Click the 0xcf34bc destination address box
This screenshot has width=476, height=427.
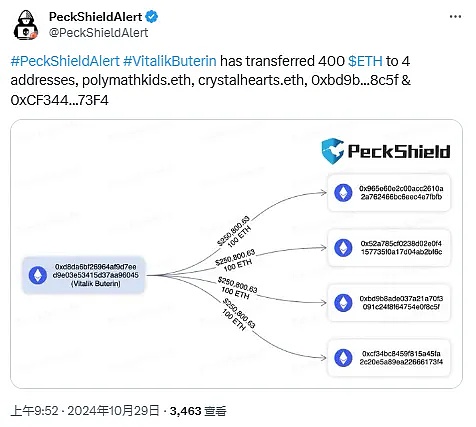point(389,358)
